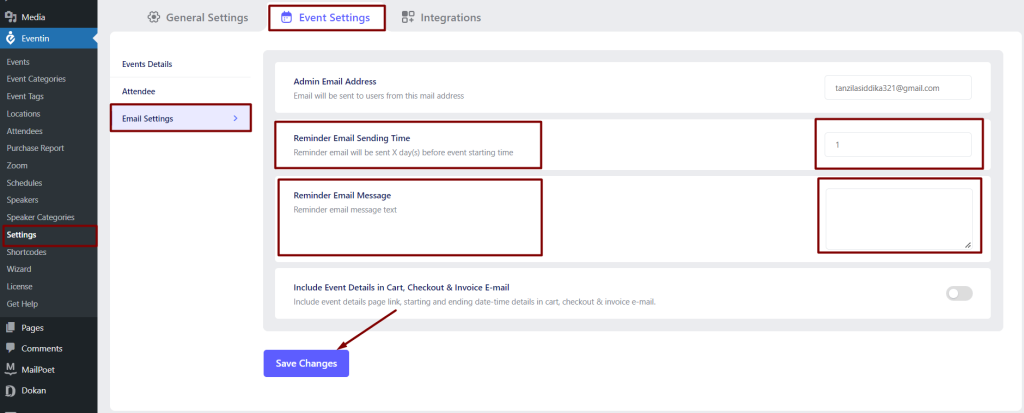Open the Purchase Report menu item
The image size is (1024, 413).
pos(35,148)
